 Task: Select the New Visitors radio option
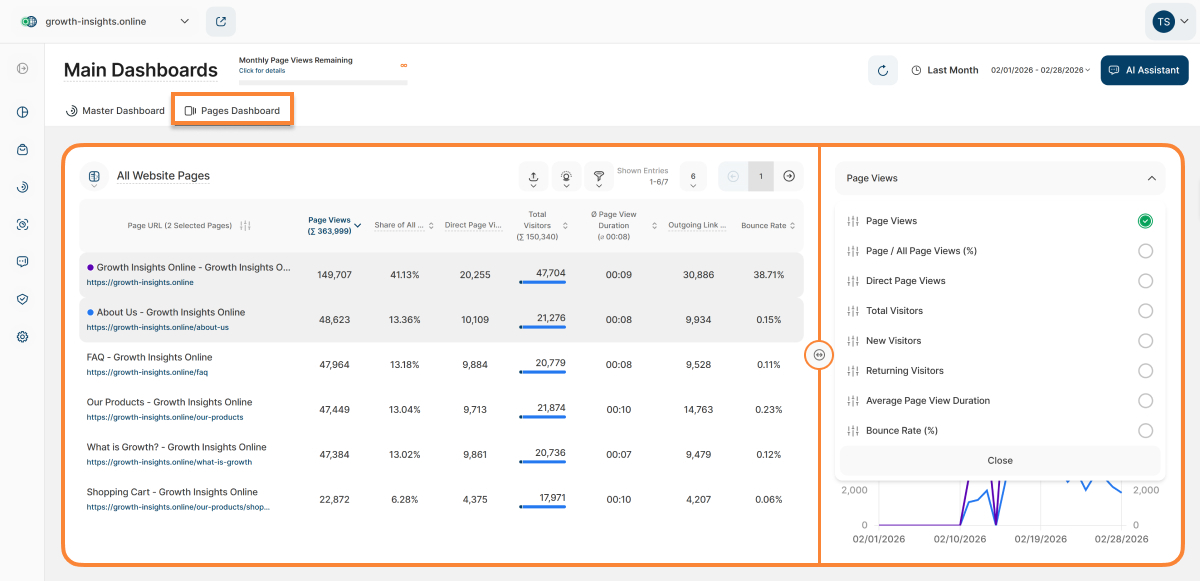coord(1145,341)
